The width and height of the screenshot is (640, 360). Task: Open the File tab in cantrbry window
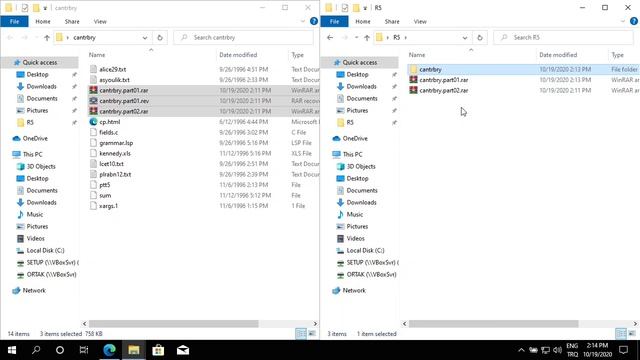tap(14, 22)
